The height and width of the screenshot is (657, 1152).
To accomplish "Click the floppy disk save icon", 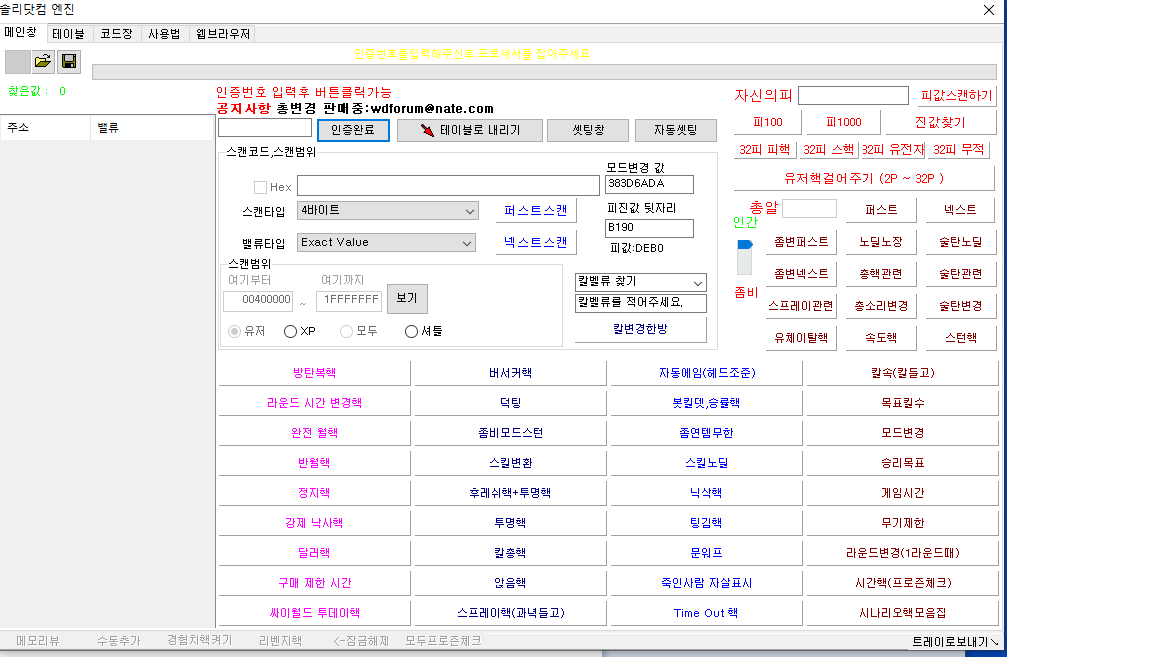I will (x=69, y=62).
